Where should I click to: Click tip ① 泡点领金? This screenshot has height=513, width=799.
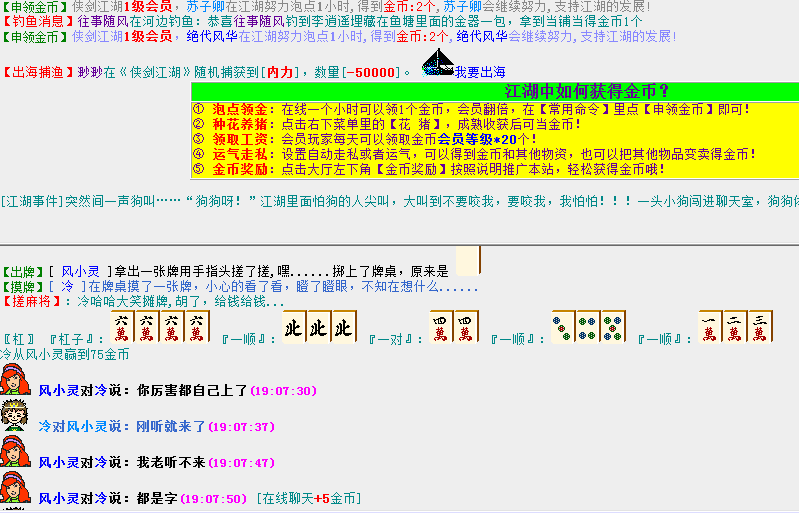471,109
